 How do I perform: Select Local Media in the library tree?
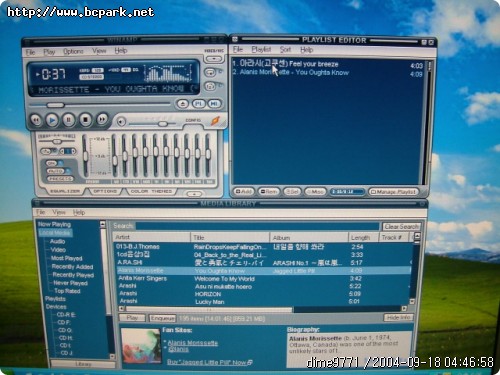point(55,233)
